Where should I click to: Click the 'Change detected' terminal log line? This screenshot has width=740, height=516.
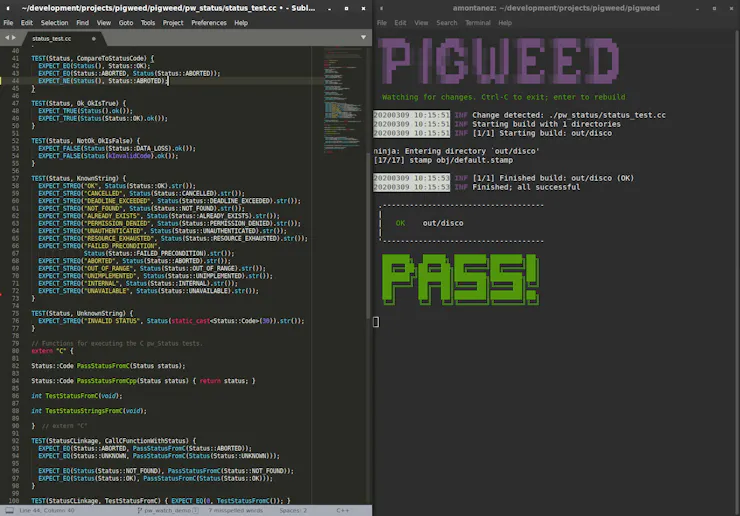520,115
